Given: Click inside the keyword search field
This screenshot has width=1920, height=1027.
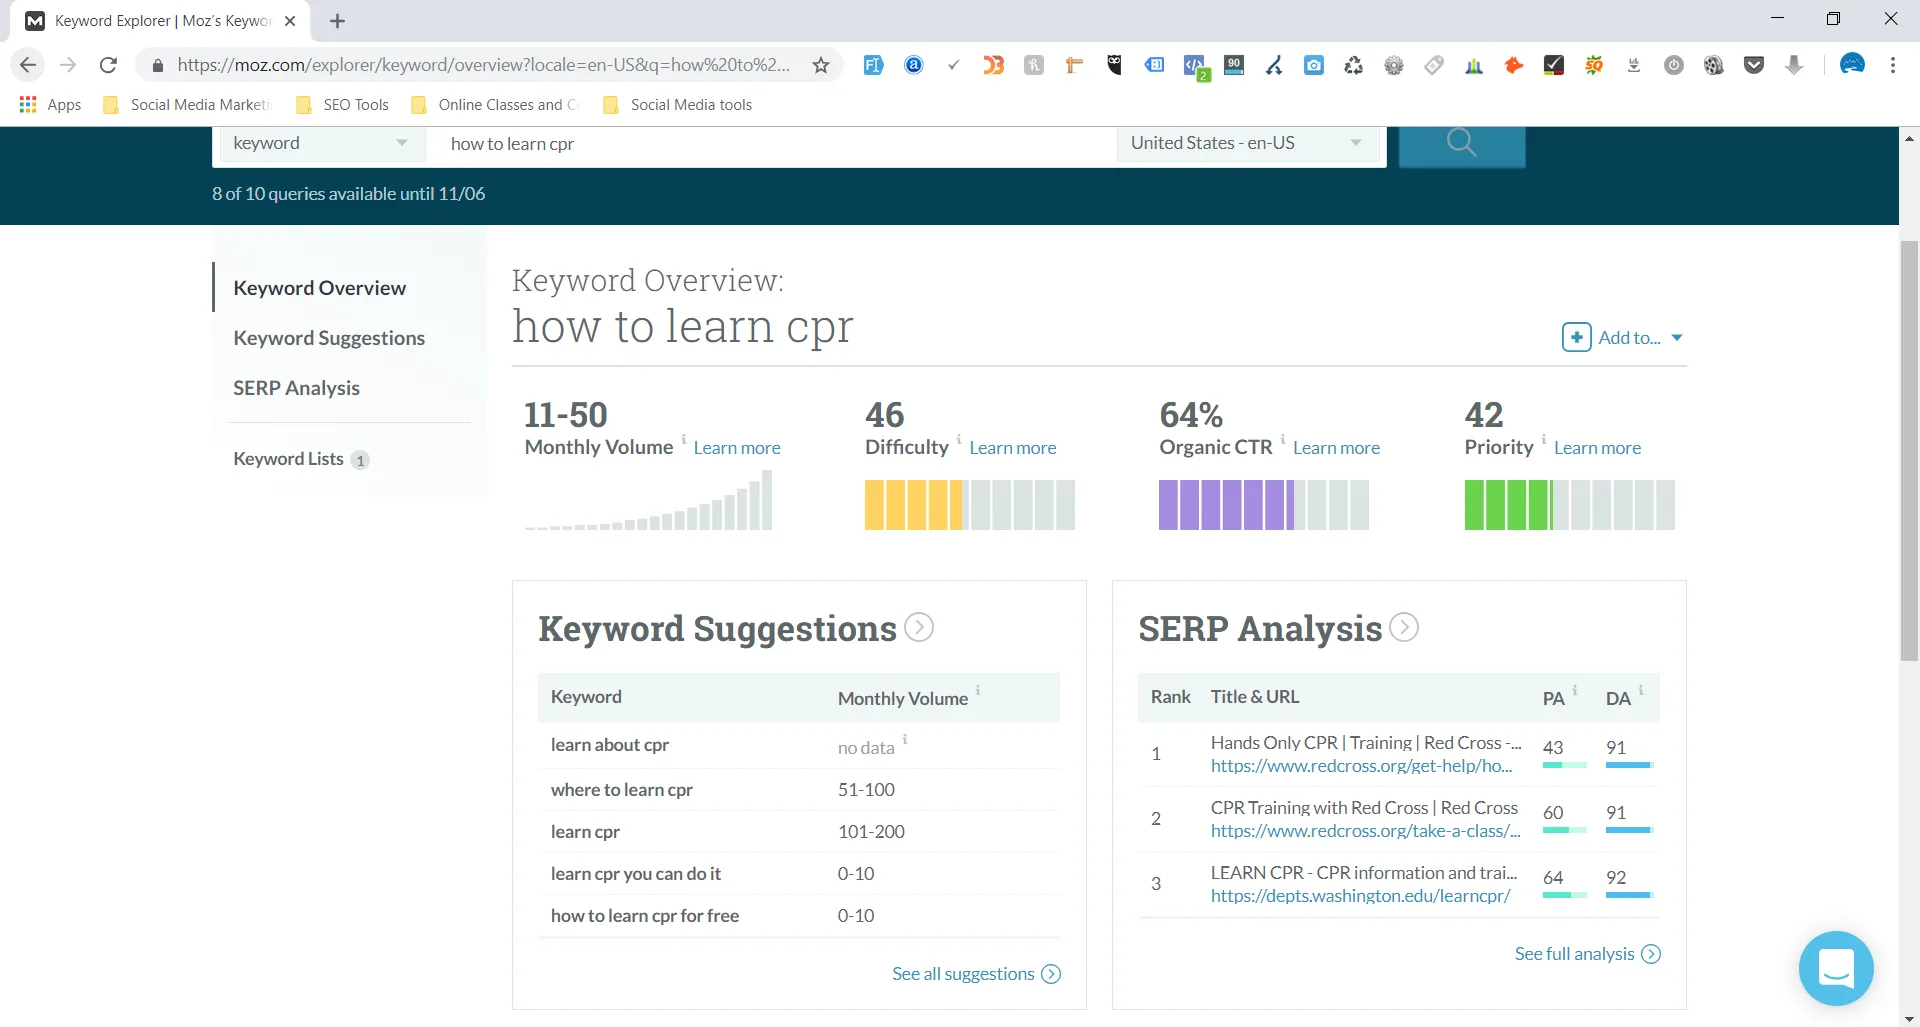Looking at the screenshot, I should pos(770,143).
